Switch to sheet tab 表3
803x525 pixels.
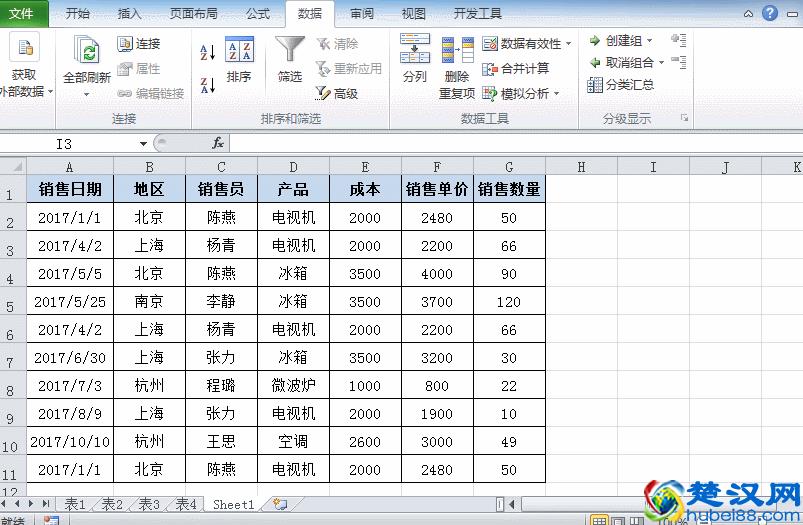[x=149, y=505]
